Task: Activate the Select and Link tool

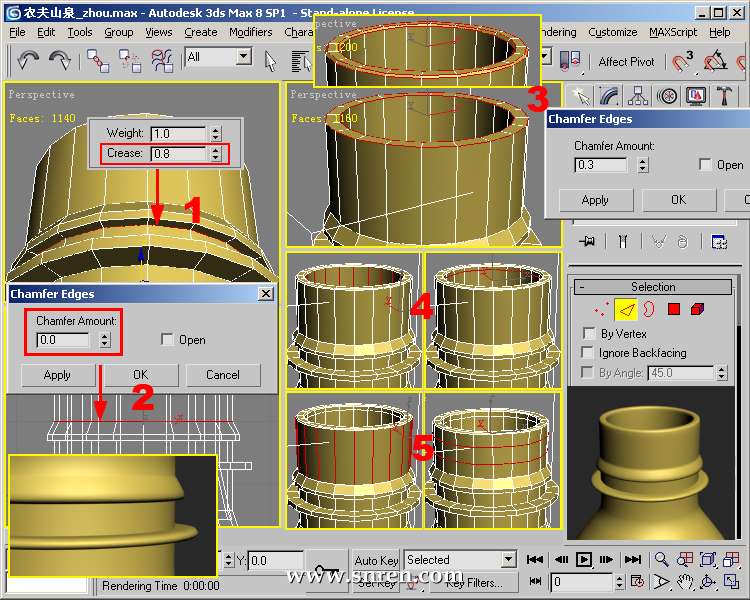Action: 98,61
